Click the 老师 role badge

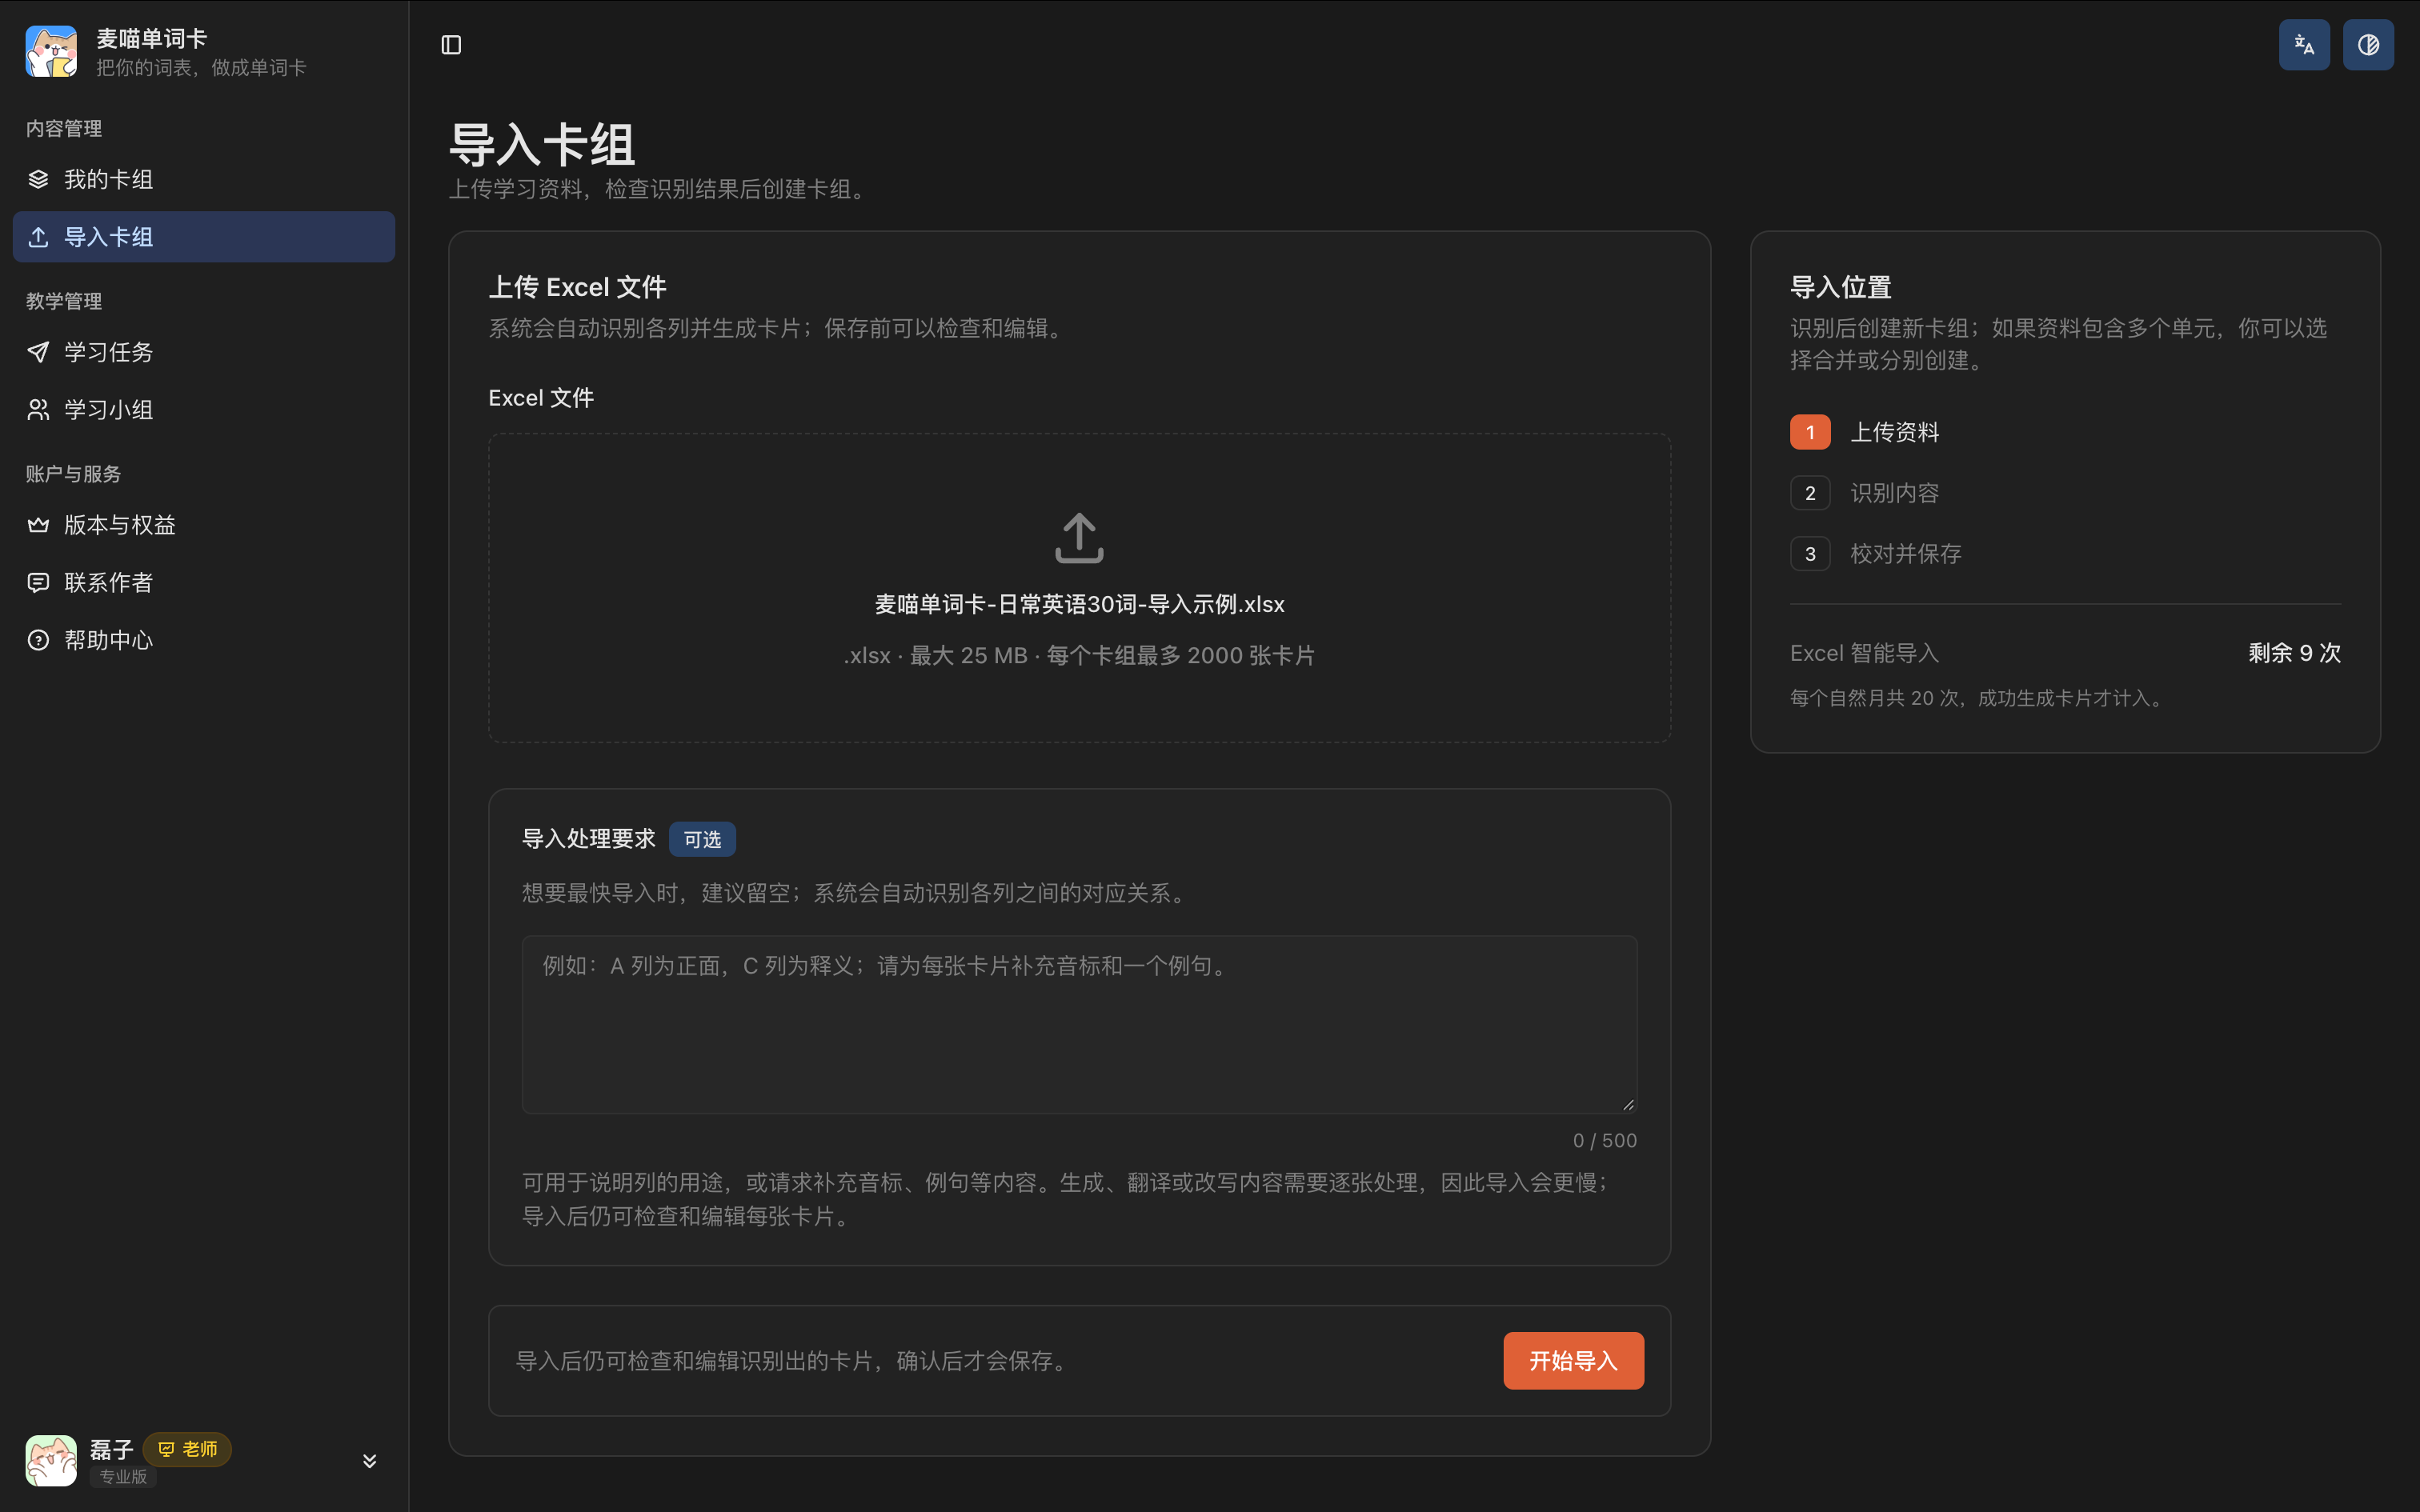(x=187, y=1449)
